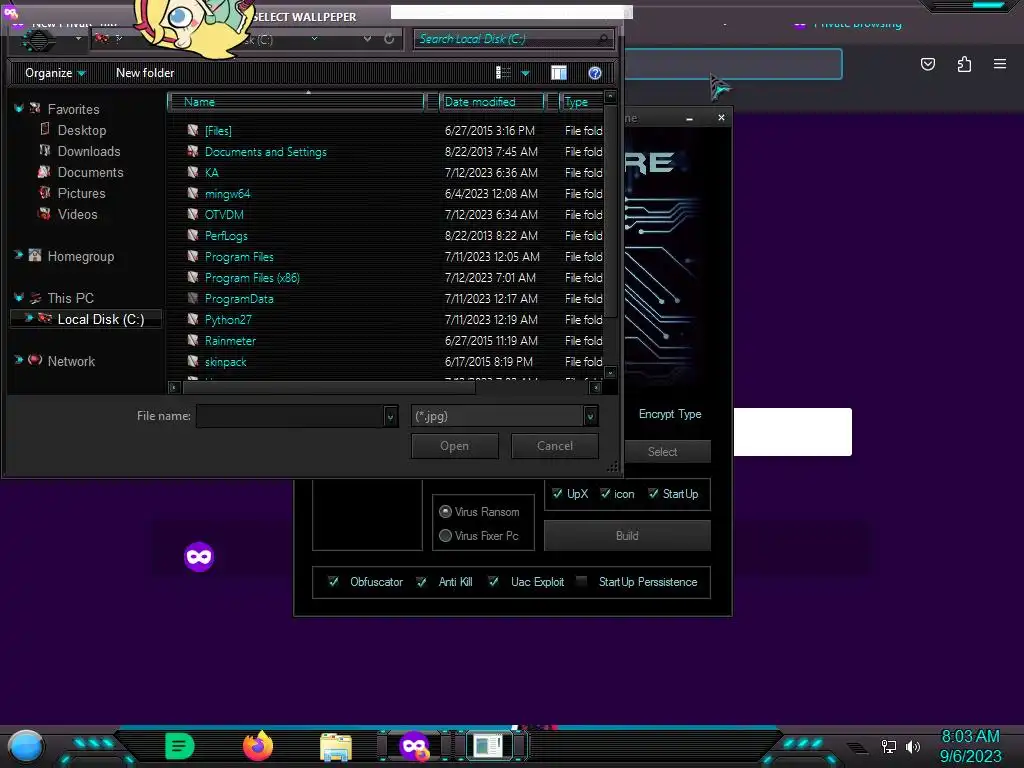The height and width of the screenshot is (768, 1024).
Task: Select the Network item
Action: [x=71, y=361]
